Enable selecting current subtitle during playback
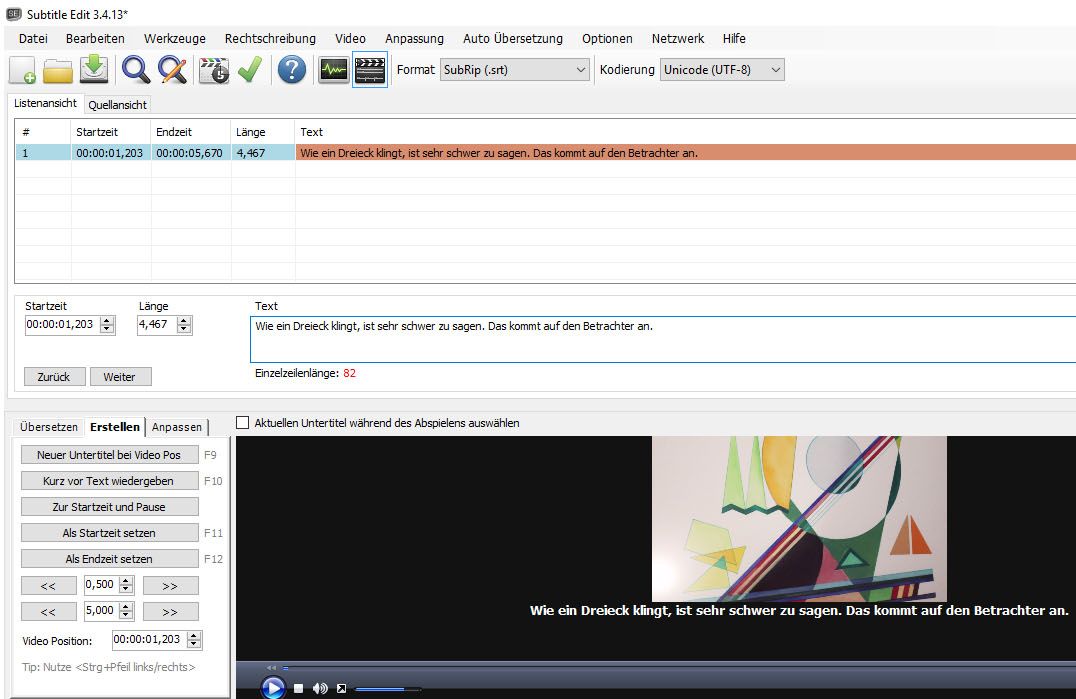This screenshot has height=699, width=1076. [x=242, y=423]
